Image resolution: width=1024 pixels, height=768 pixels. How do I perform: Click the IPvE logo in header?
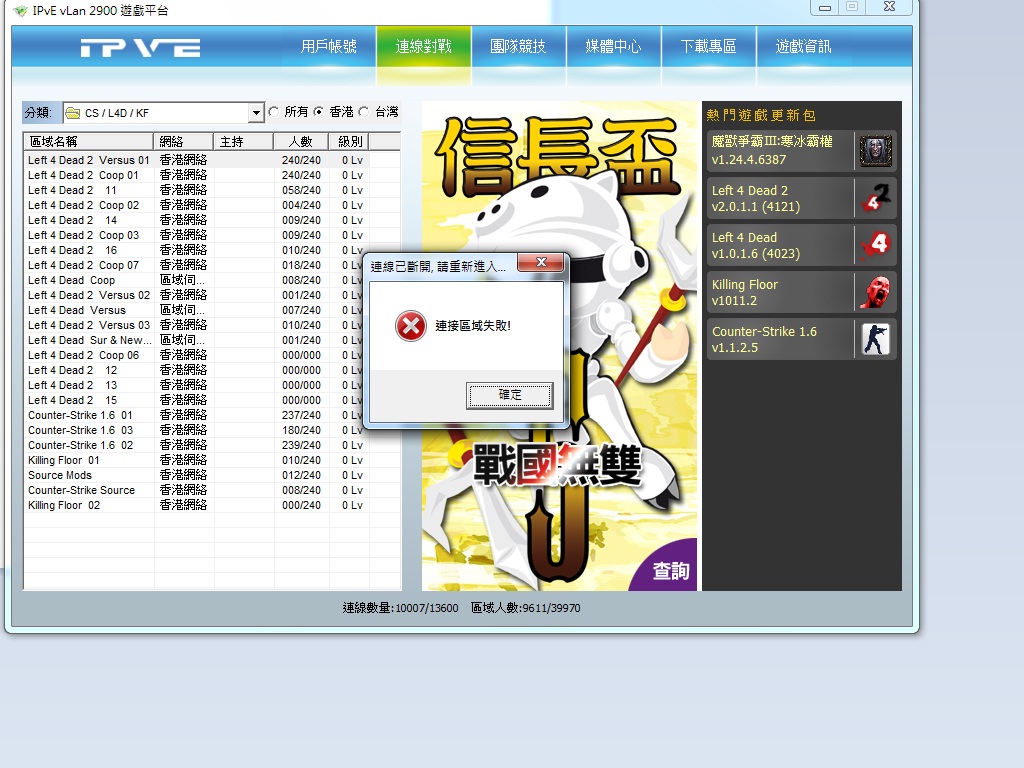[140, 48]
